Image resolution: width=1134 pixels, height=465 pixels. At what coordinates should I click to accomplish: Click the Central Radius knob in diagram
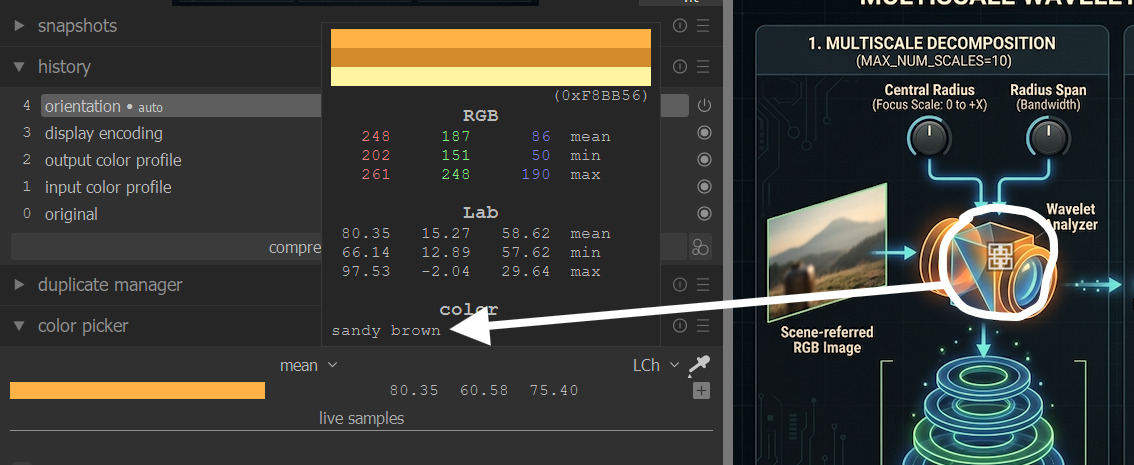click(x=929, y=138)
